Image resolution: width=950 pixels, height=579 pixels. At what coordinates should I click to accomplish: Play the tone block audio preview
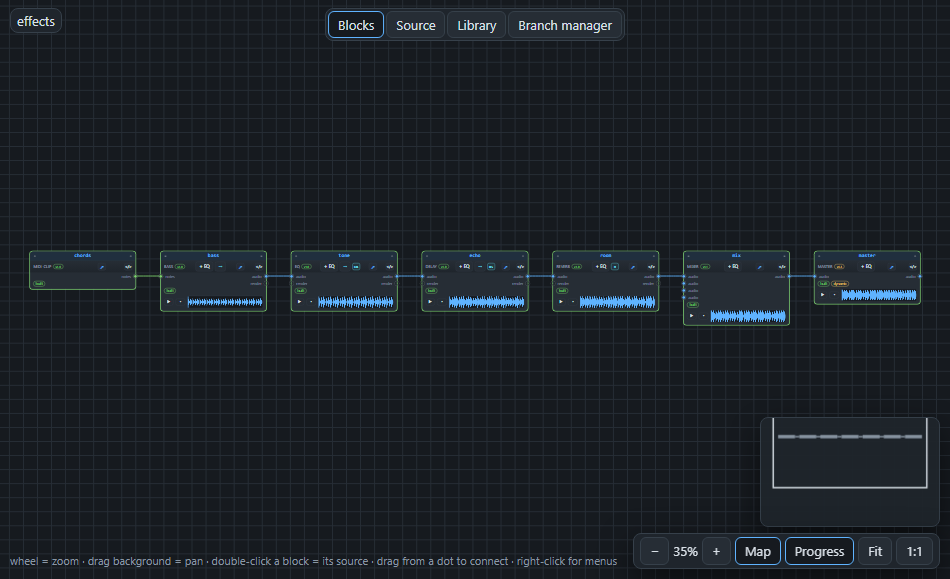[299, 302]
